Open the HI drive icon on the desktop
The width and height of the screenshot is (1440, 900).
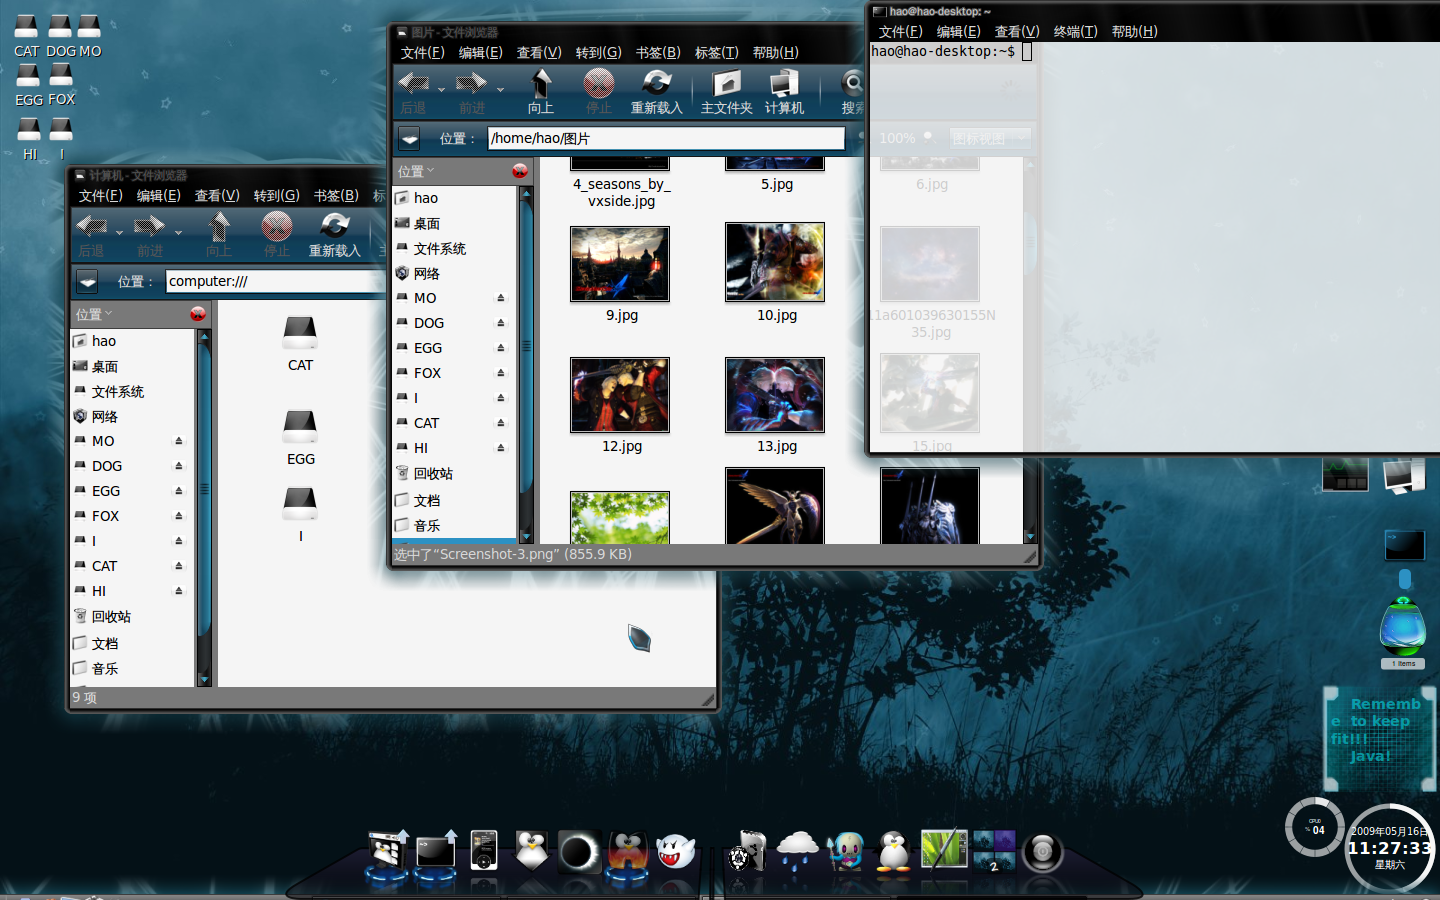coord(30,129)
